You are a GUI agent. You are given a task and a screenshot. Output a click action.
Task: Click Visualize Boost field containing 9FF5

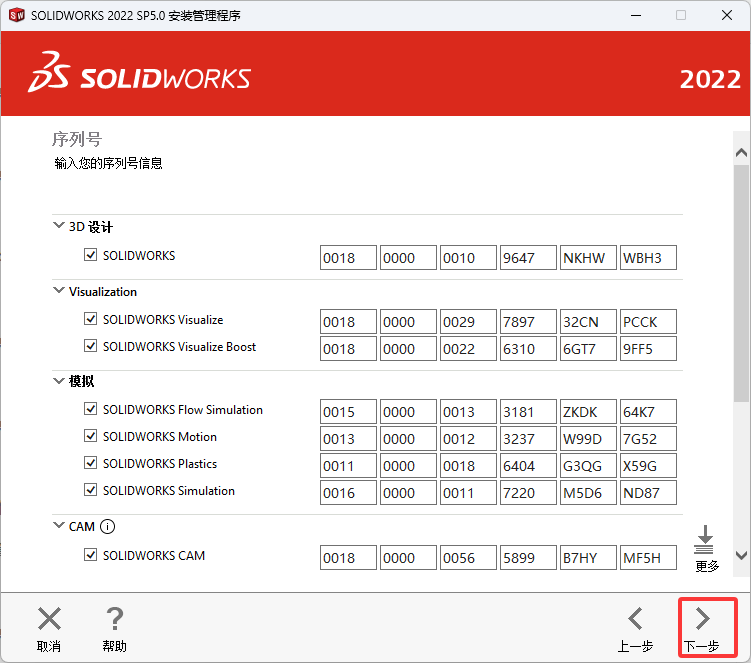[649, 348]
